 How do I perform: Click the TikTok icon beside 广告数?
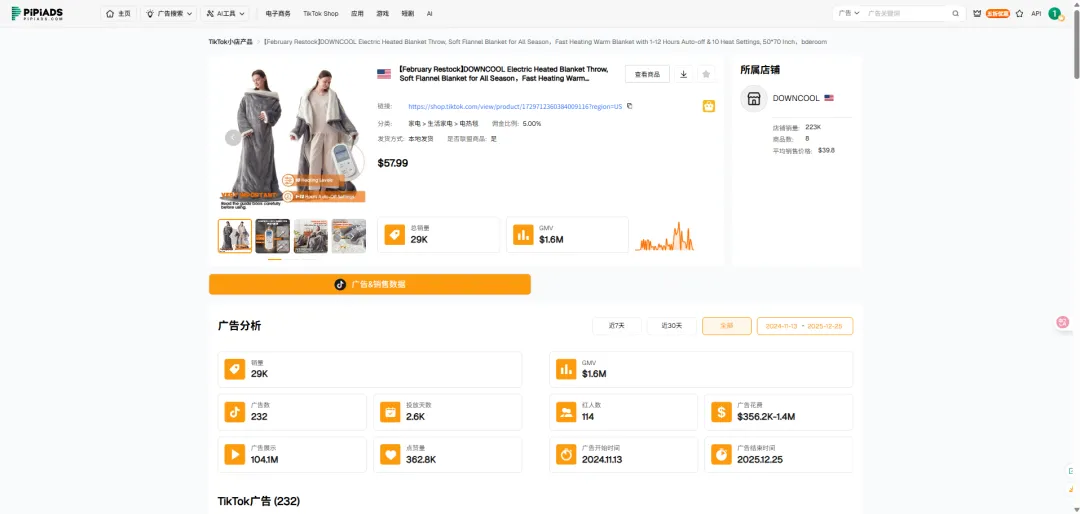[235, 412]
